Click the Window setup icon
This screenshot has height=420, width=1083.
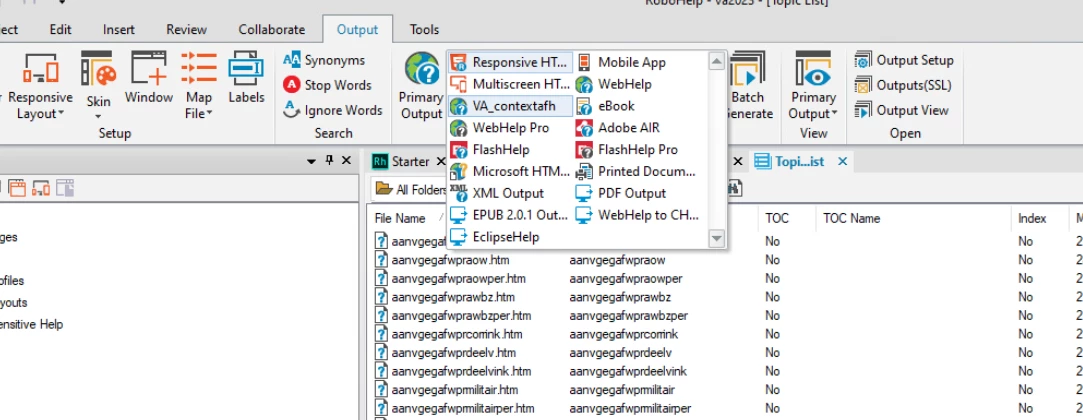tap(148, 78)
